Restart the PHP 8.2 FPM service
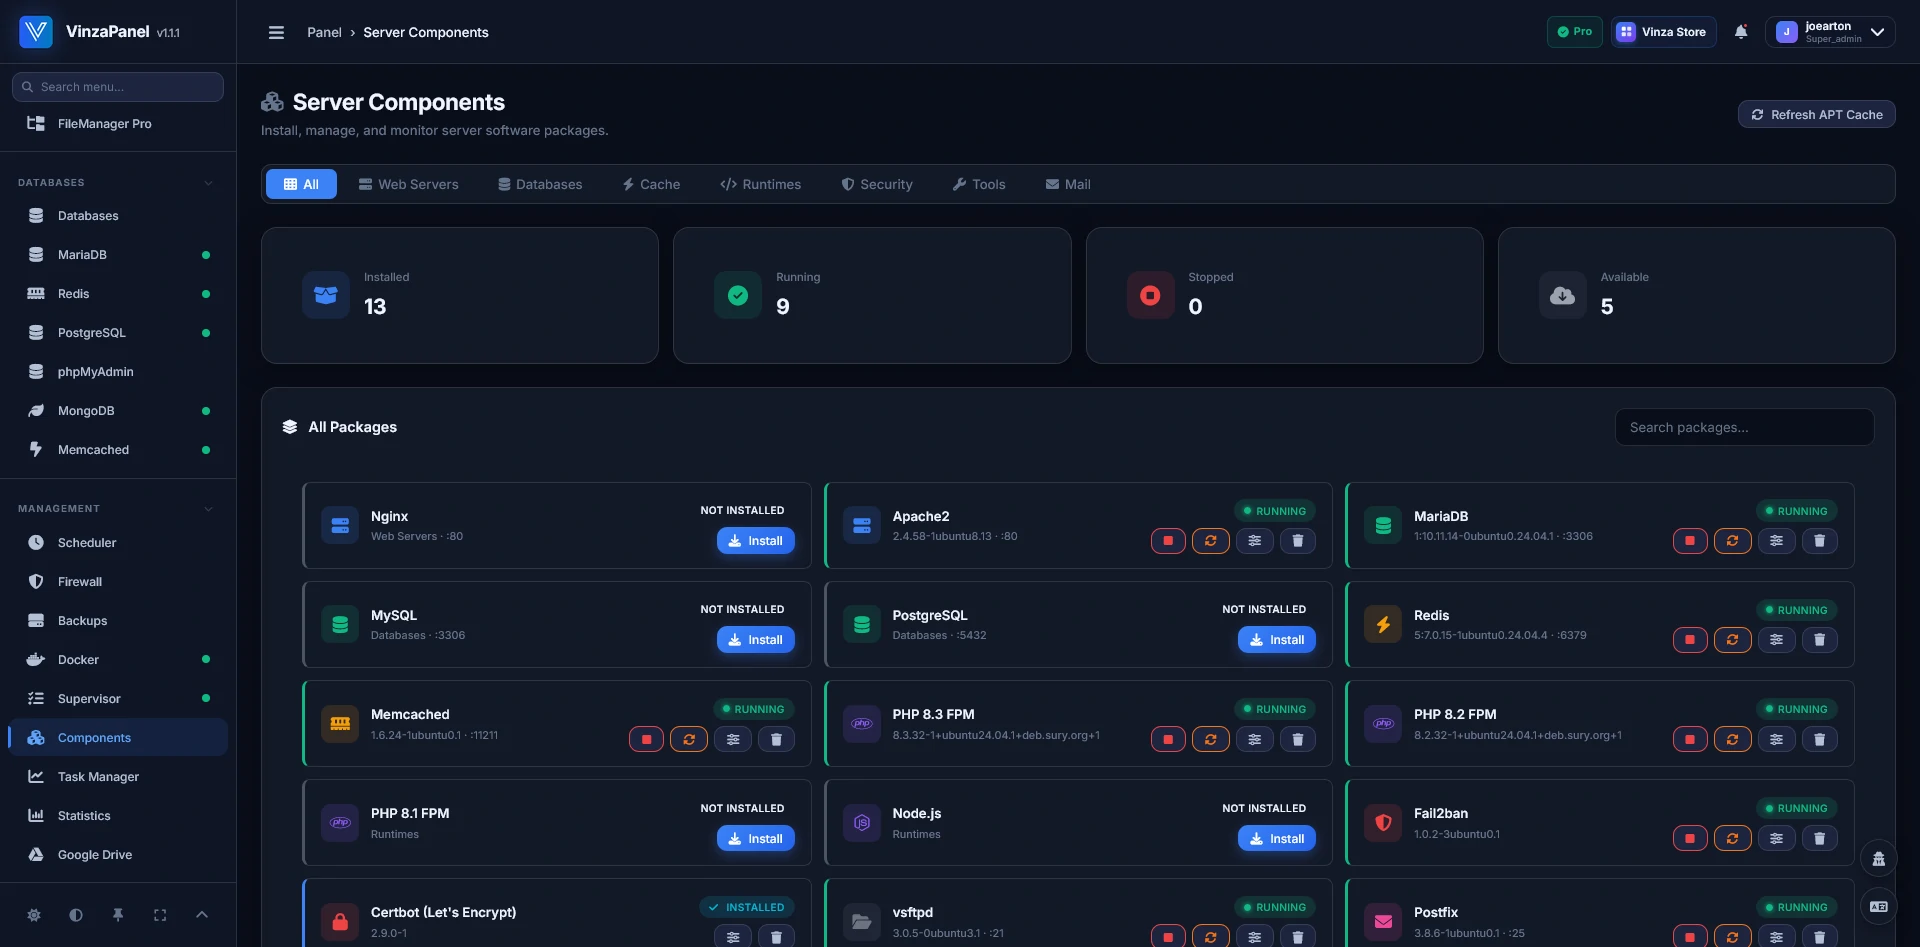The width and height of the screenshot is (1920, 947). 1733,739
